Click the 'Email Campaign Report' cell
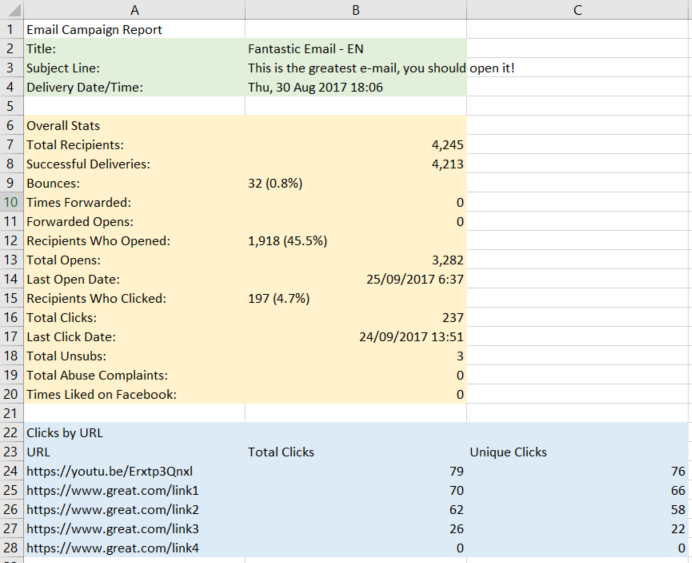Screen dimensions: 692x563 135,30
